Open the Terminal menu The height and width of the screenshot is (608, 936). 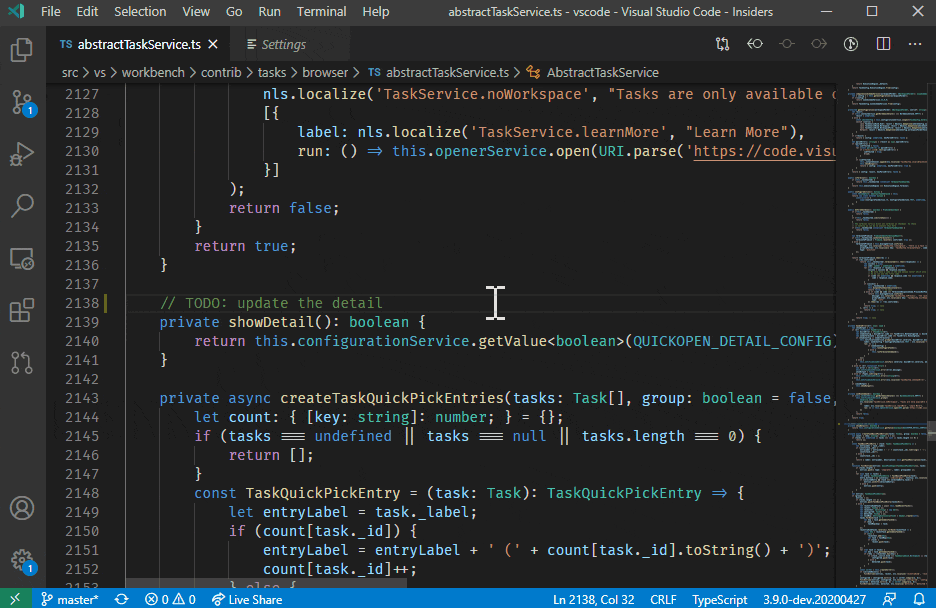click(x=321, y=12)
